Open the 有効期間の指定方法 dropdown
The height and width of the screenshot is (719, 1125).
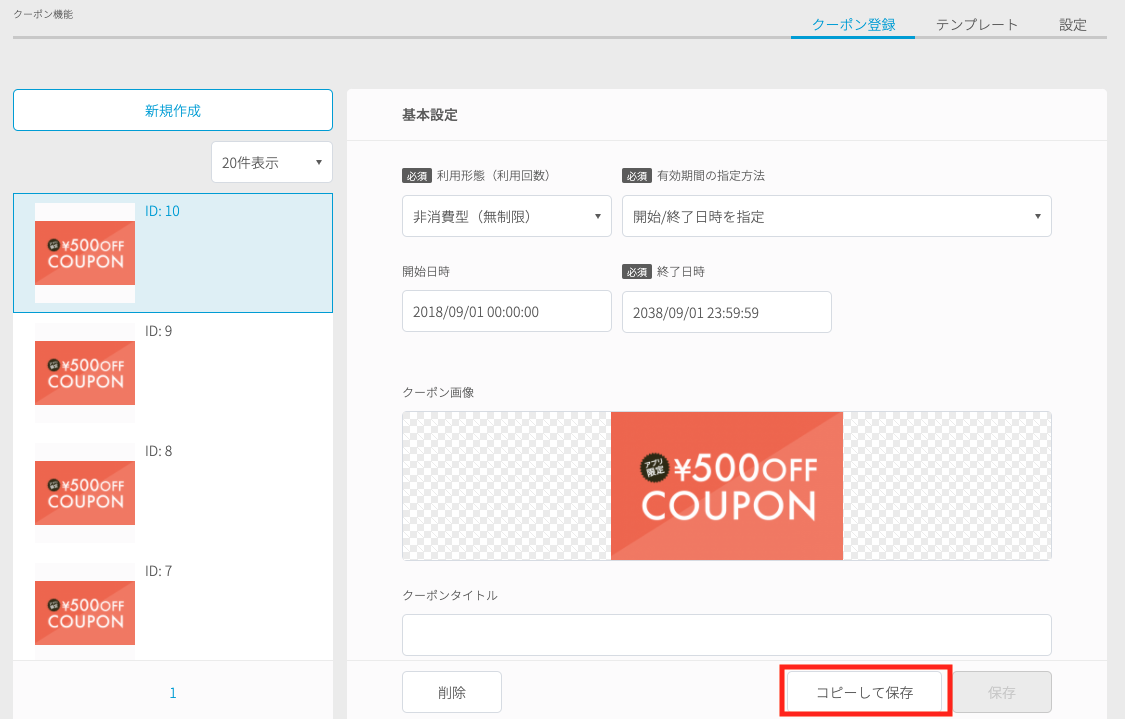click(x=836, y=216)
